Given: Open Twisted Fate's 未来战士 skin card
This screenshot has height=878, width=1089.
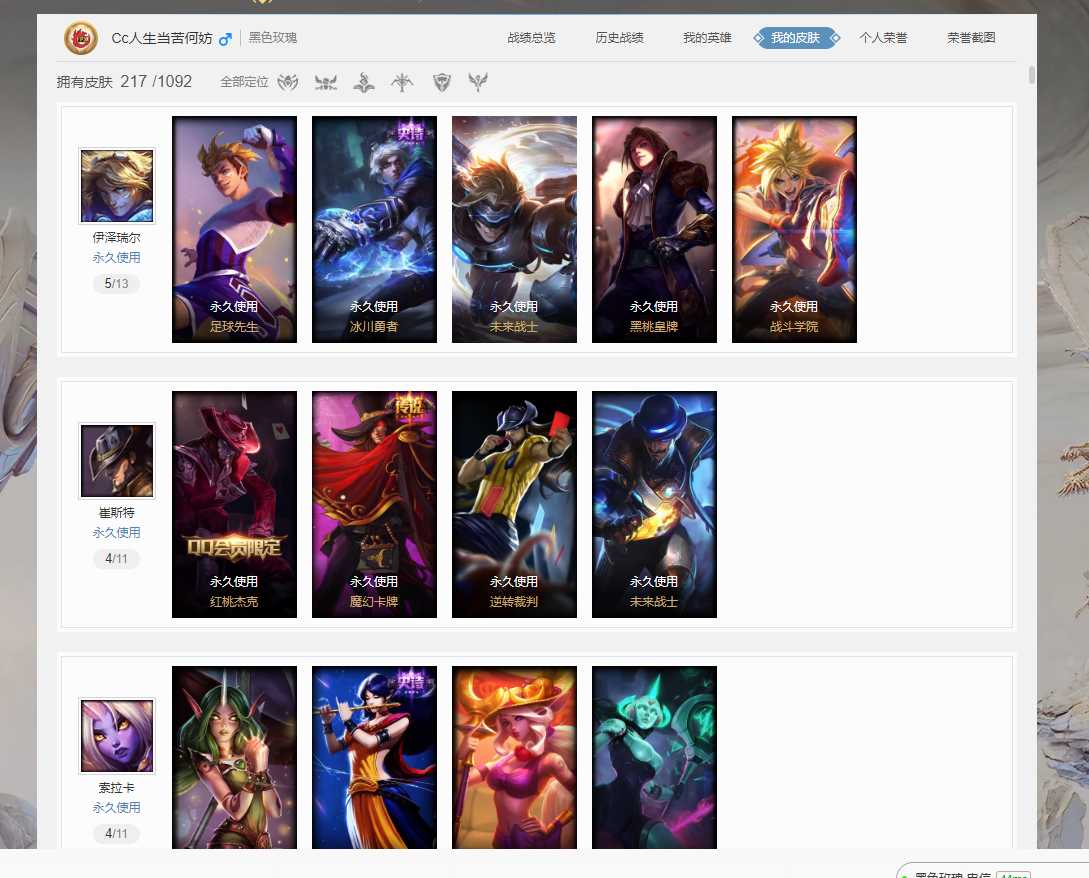Looking at the screenshot, I should 654,504.
